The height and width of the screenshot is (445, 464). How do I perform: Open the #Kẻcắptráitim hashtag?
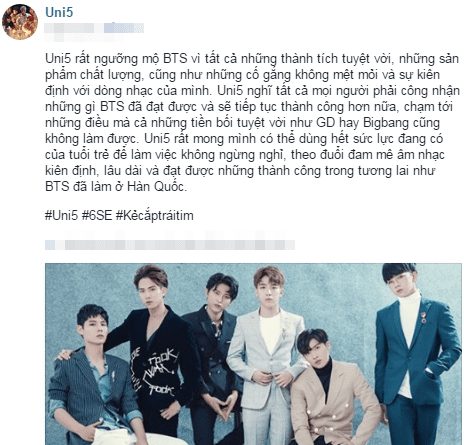click(155, 215)
